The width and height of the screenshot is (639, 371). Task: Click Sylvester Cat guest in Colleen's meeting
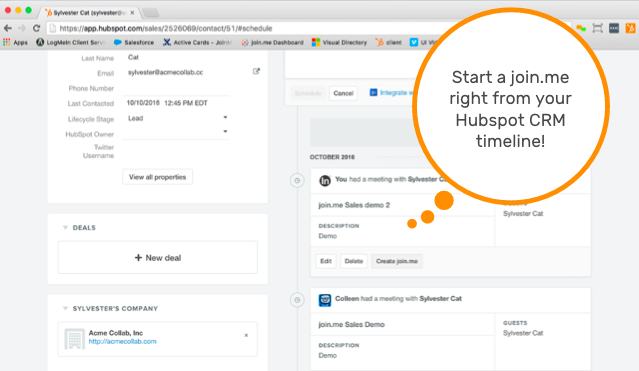(523, 333)
